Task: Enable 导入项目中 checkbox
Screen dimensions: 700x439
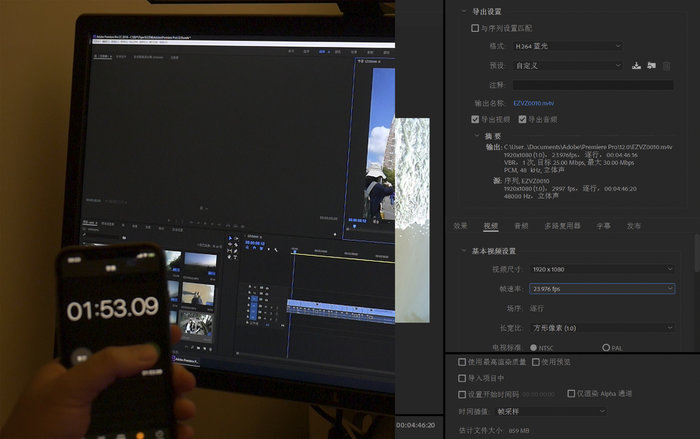Action: click(462, 378)
